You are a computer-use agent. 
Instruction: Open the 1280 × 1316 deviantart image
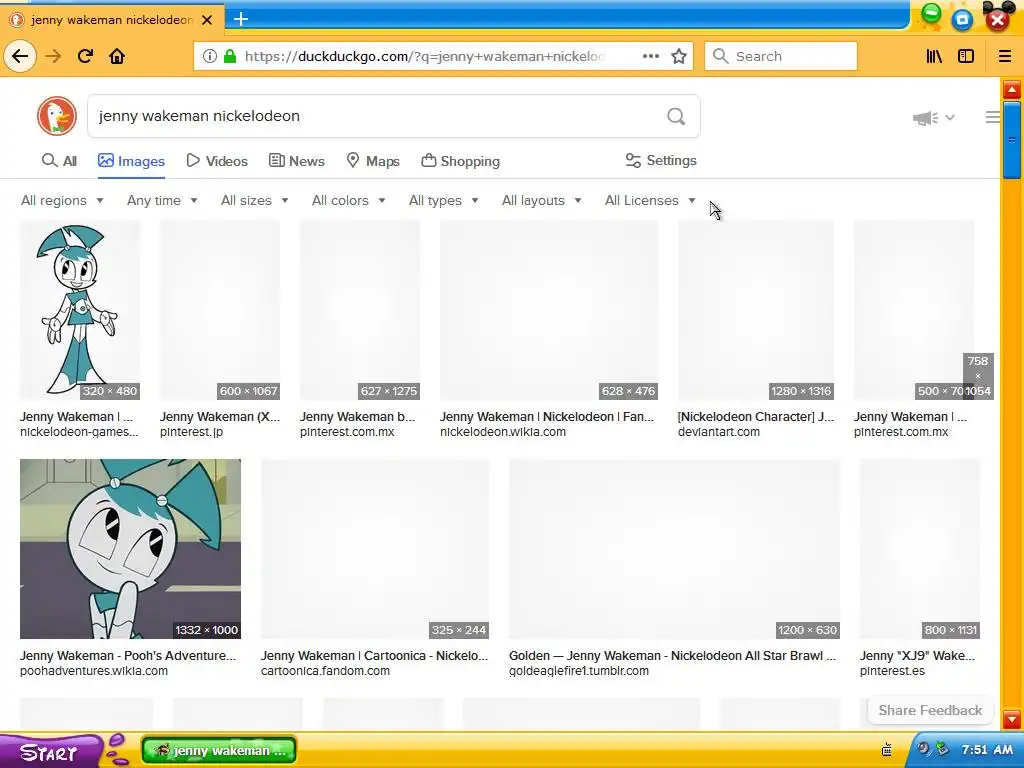(756, 310)
